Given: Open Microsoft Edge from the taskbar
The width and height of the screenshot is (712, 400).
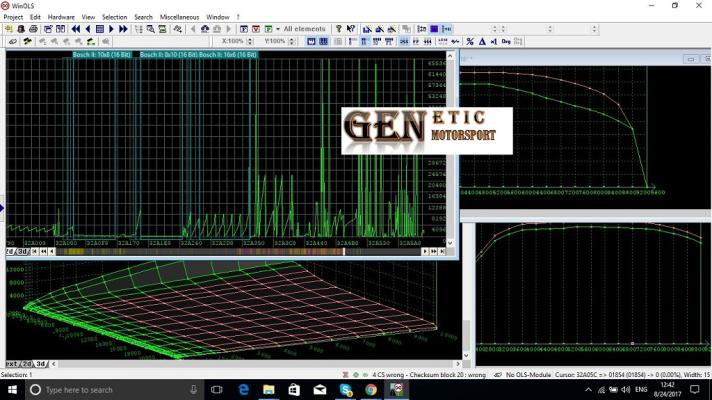Looking at the screenshot, I should [x=243, y=389].
